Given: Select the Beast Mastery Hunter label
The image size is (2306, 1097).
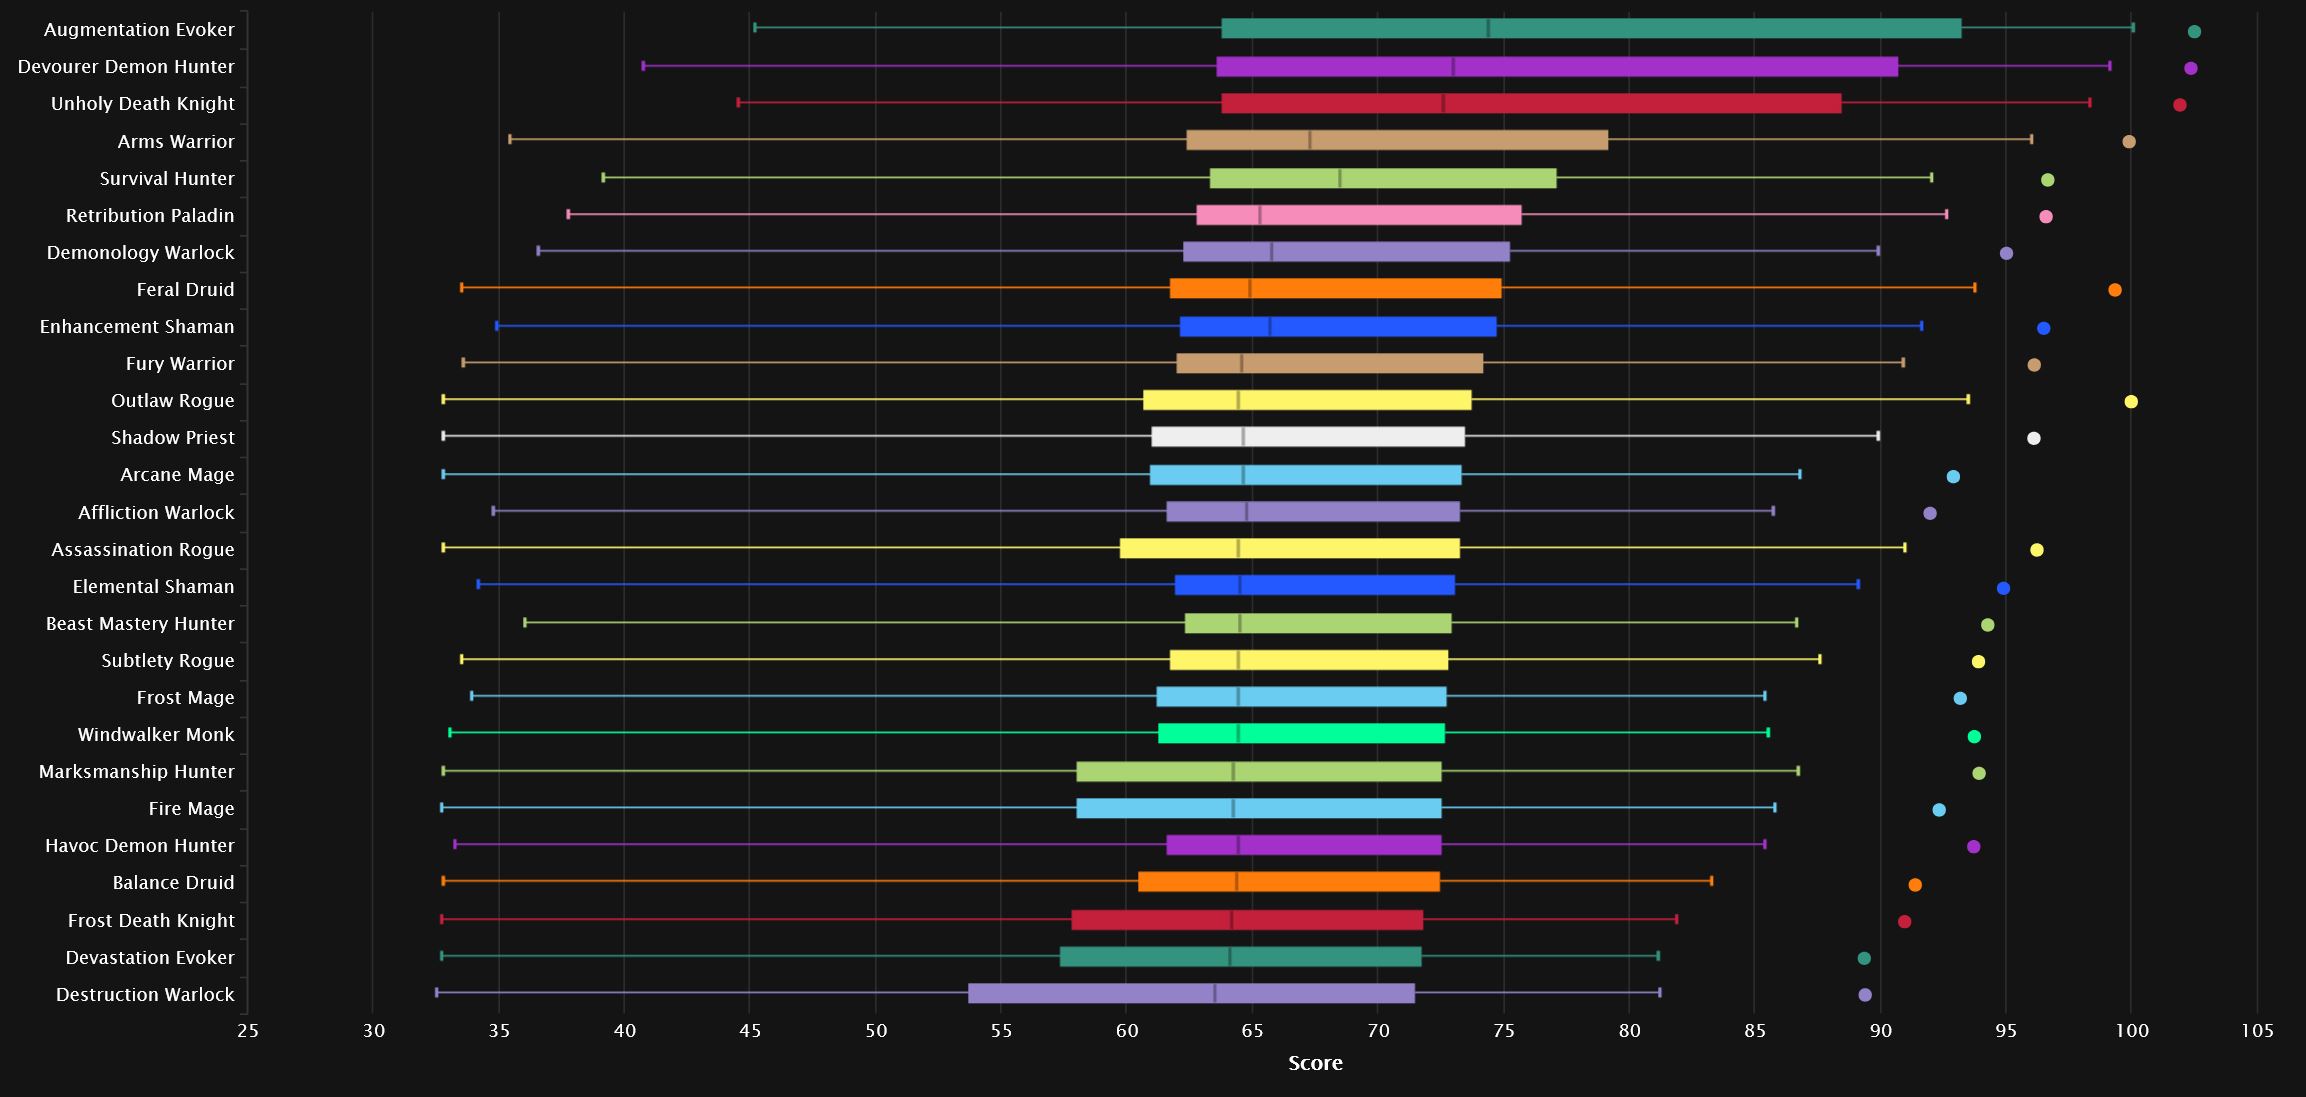Looking at the screenshot, I should tap(140, 624).
